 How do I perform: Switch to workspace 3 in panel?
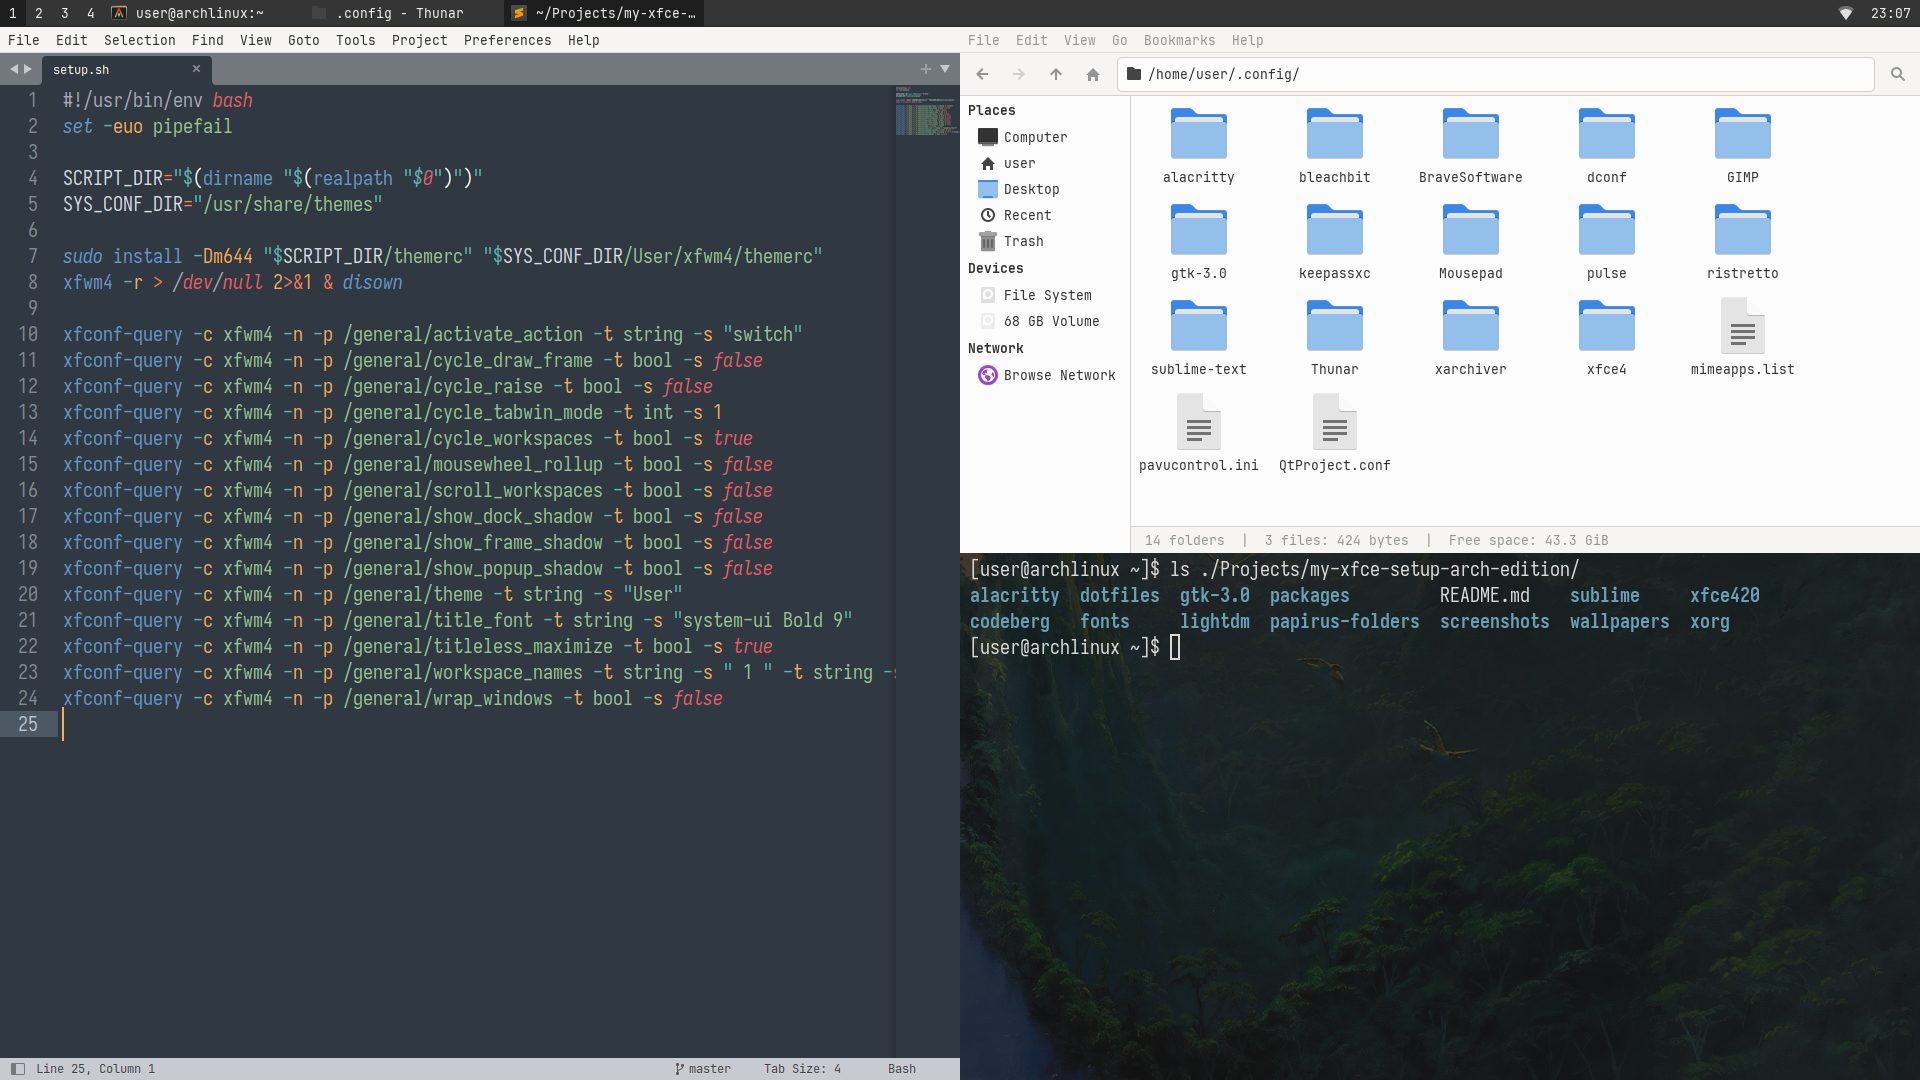(x=64, y=13)
